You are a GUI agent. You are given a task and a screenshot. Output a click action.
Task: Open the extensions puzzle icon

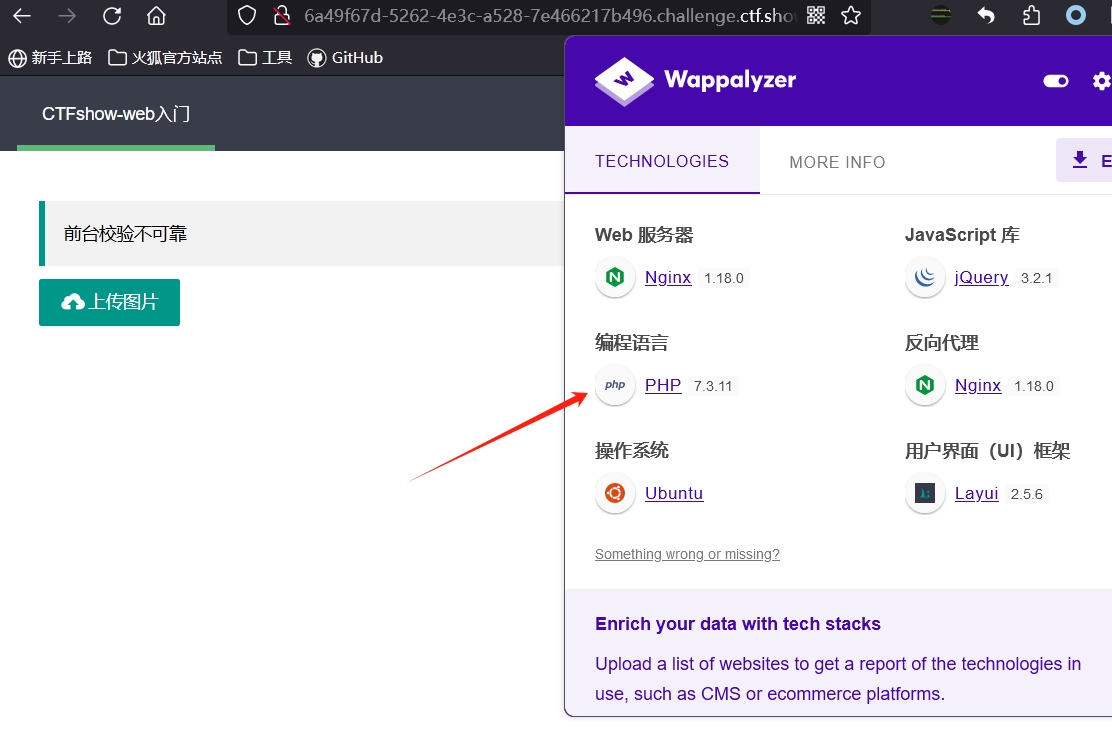(x=1031, y=15)
